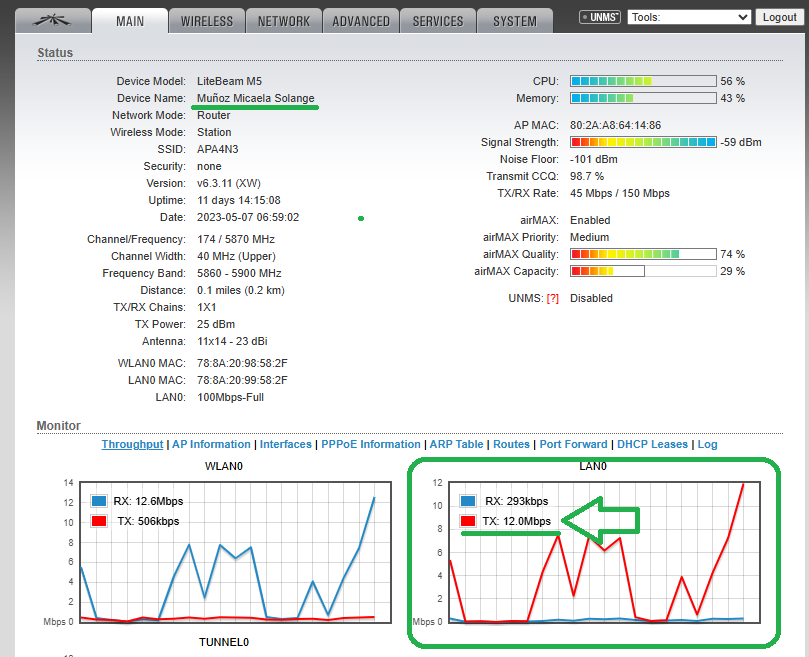The width and height of the screenshot is (809, 657).
Task: Open the NETWORK tab
Action: click(283, 21)
